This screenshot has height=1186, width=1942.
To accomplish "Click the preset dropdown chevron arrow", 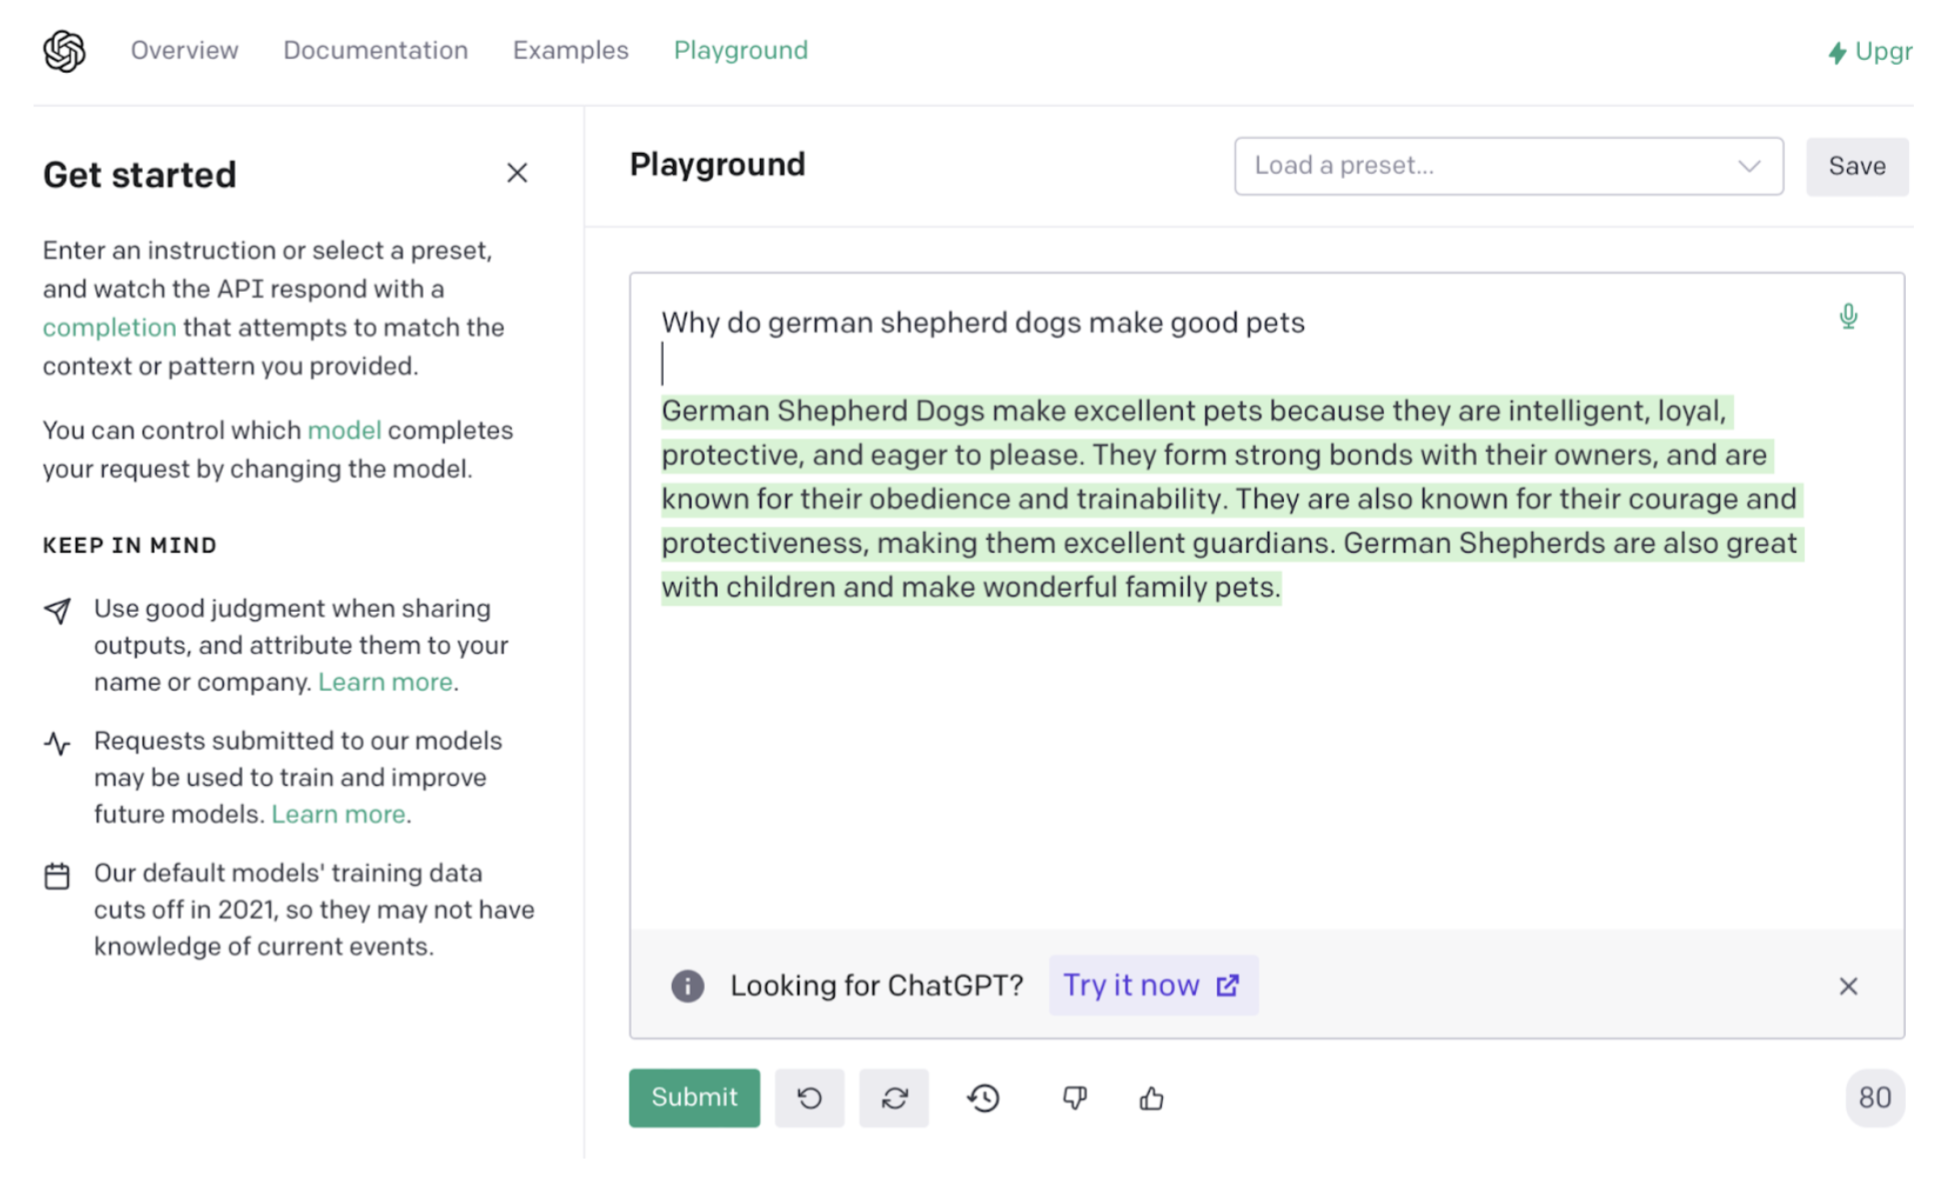I will pyautogui.click(x=1748, y=166).
